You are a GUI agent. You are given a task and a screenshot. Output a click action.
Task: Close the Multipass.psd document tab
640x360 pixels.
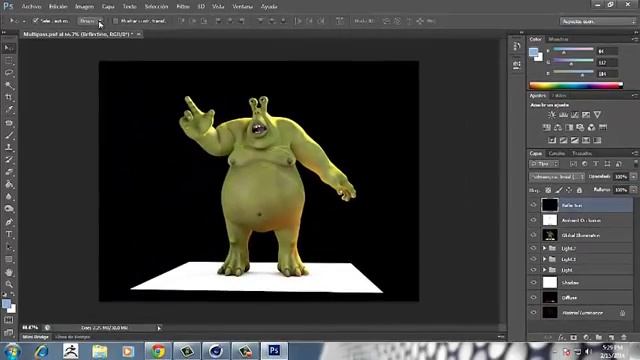pos(139,34)
